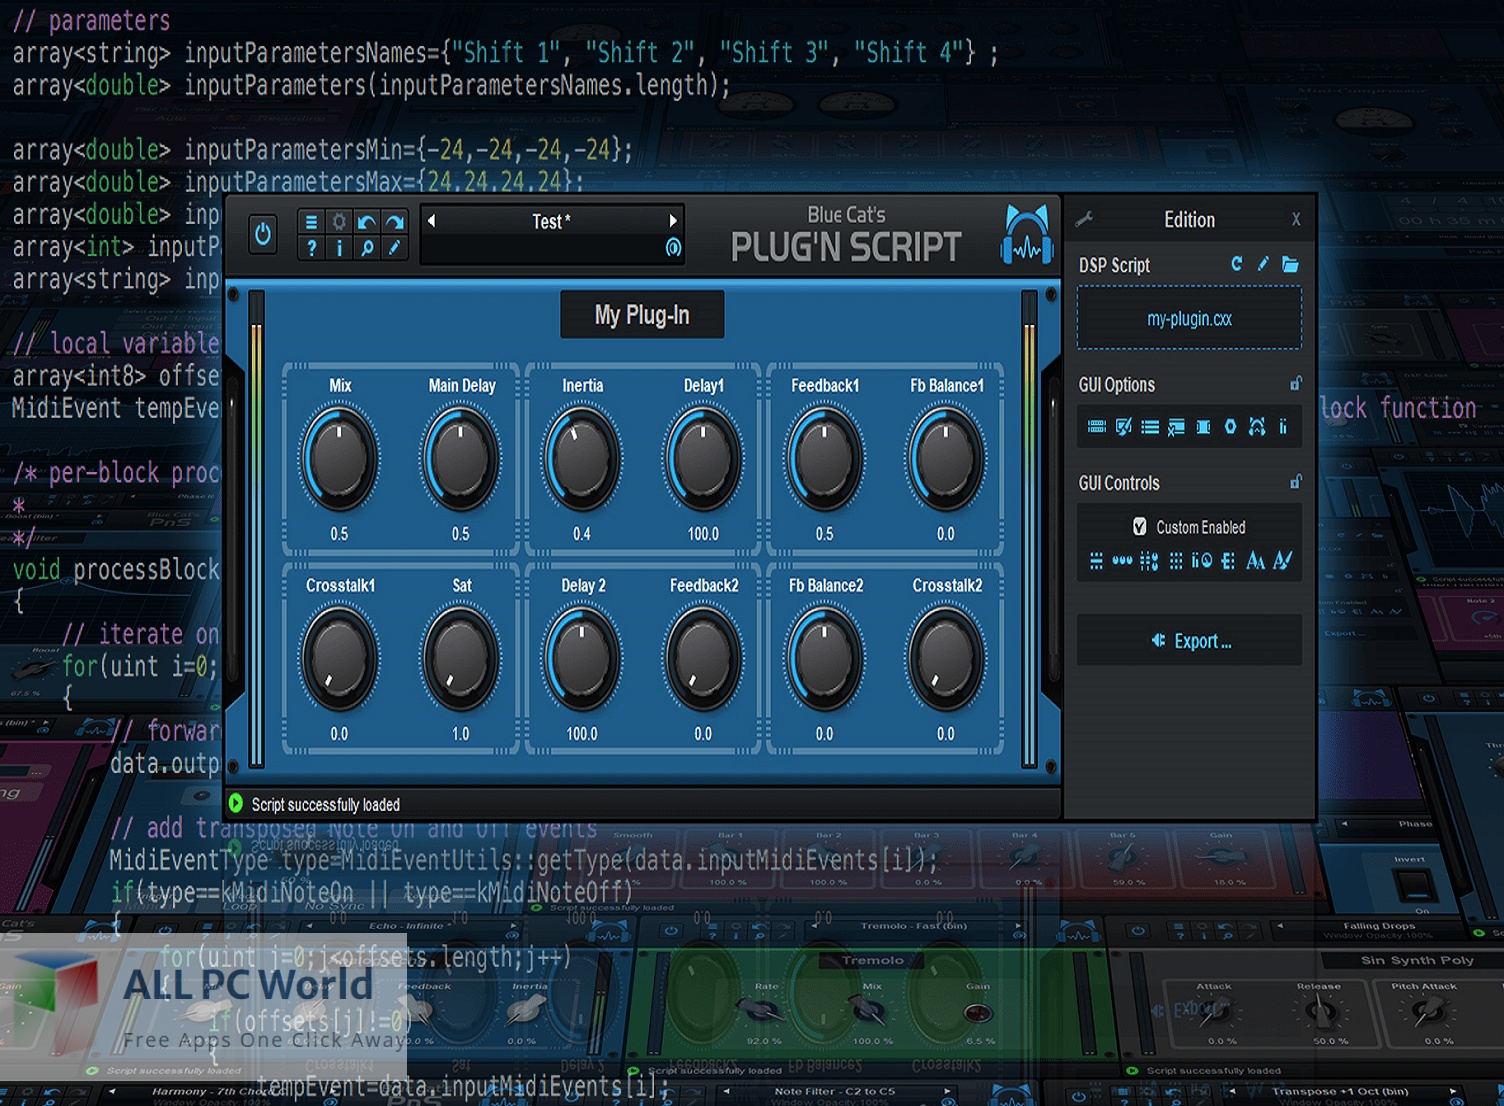1504x1106 pixels.
Task: Open the Test preset selector
Action: [550, 222]
